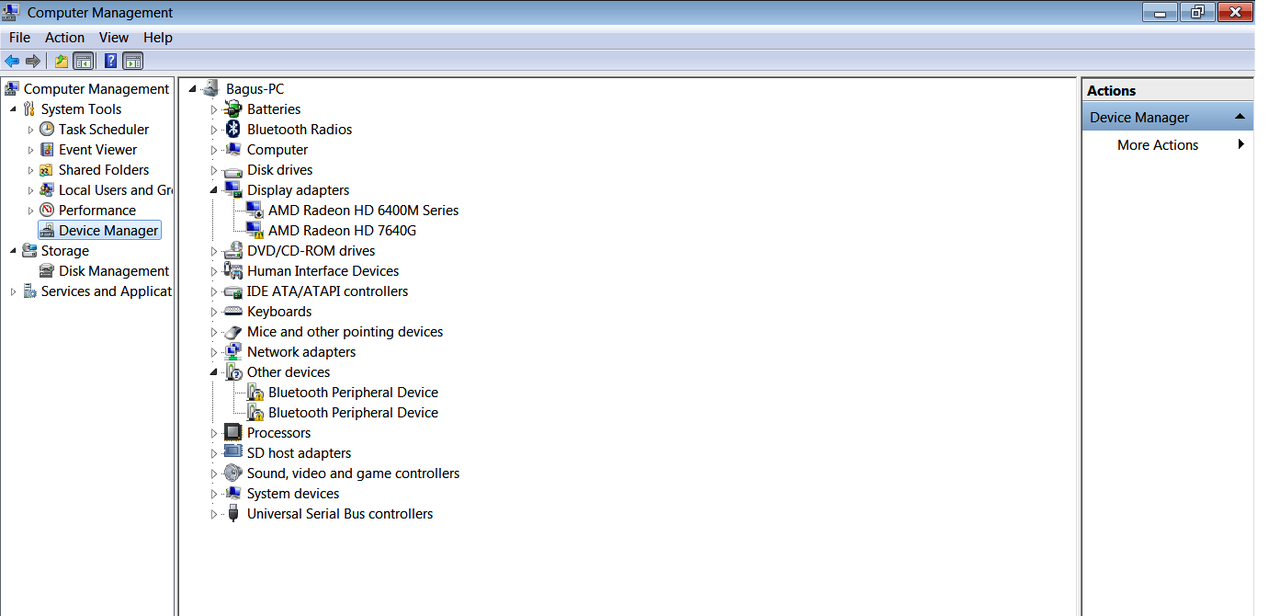Click the Processors chip icon
Viewport: 1280px width, 616px height.
tap(233, 433)
